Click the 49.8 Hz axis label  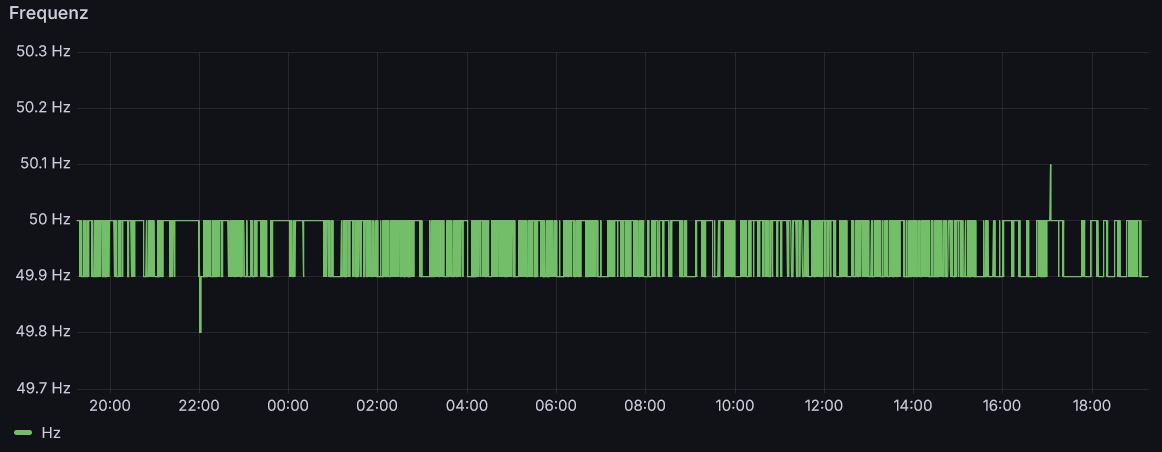tap(43, 331)
